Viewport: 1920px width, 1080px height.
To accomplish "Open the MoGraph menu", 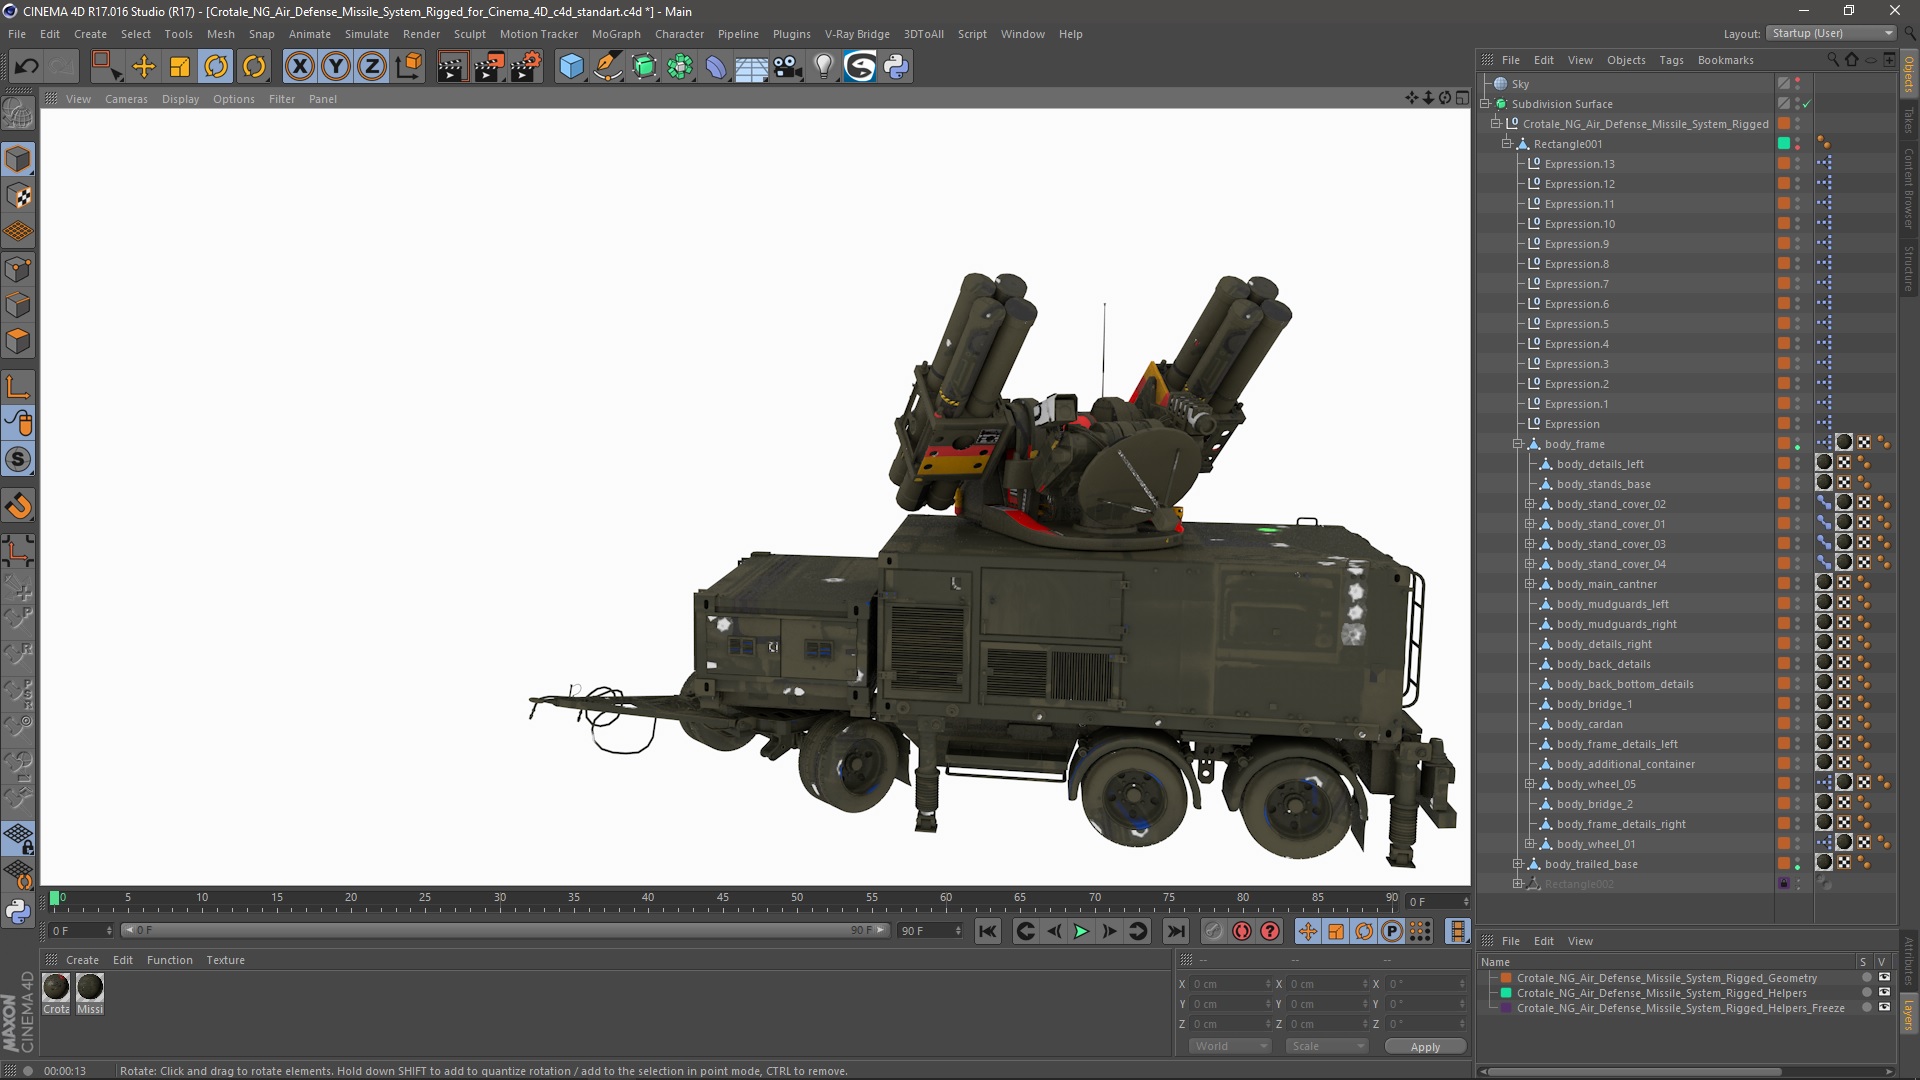I will click(x=615, y=34).
